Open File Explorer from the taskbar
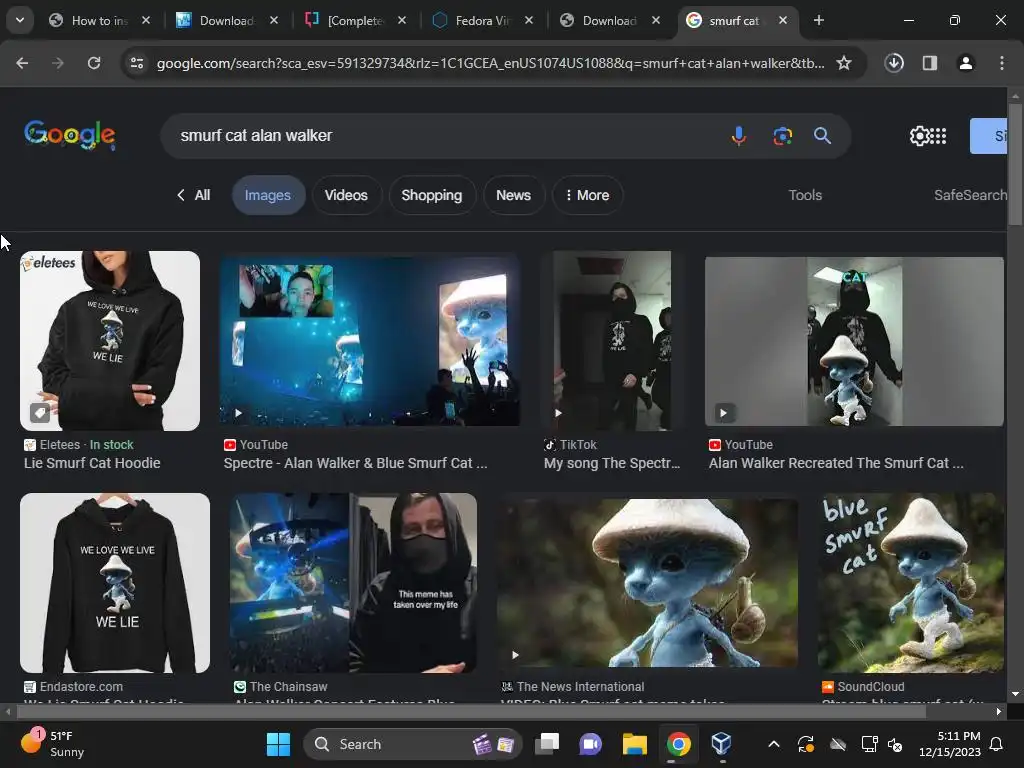The height and width of the screenshot is (768, 1024). click(635, 744)
